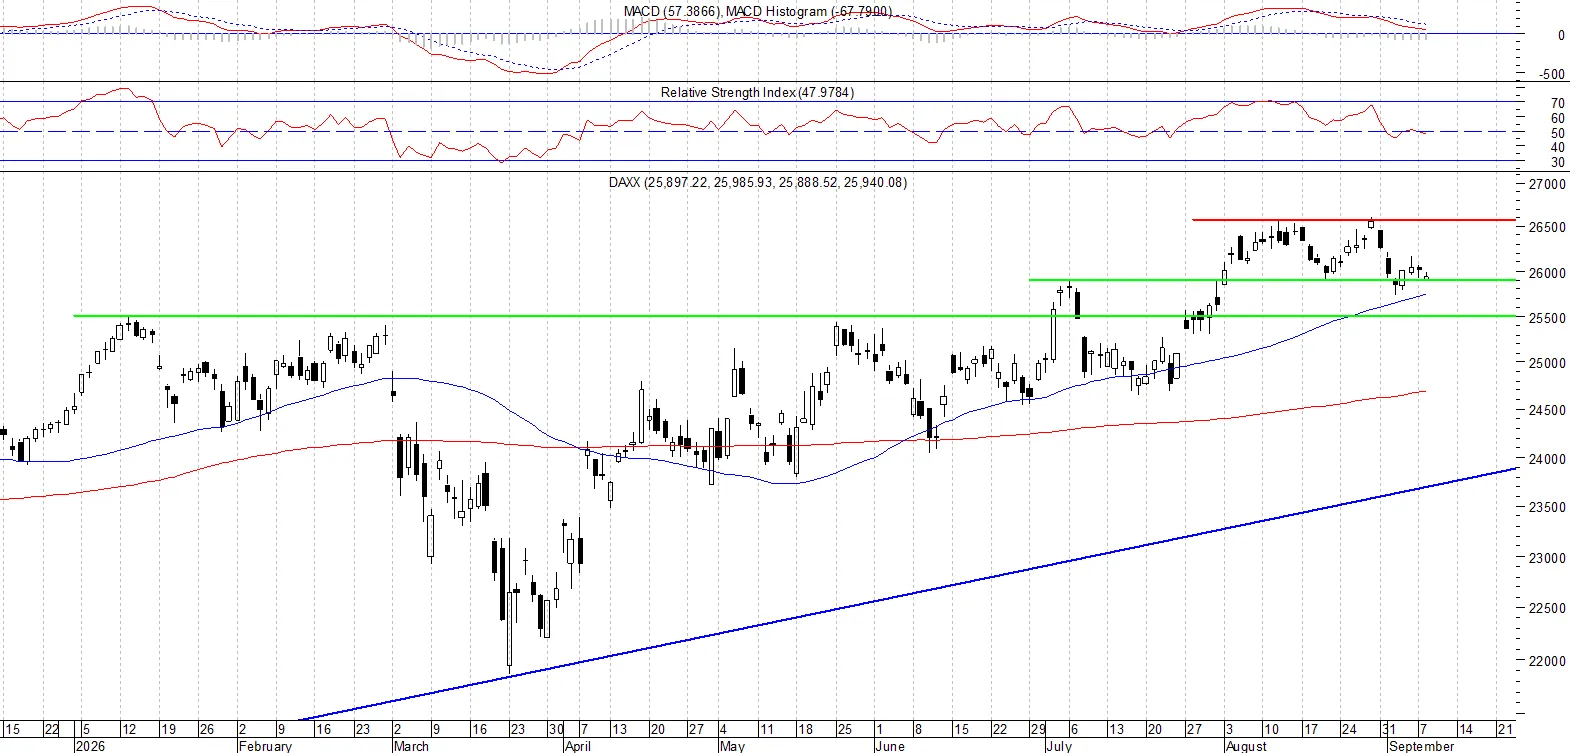Click the June month label
Screen dimensions: 1570x753
tap(889, 746)
